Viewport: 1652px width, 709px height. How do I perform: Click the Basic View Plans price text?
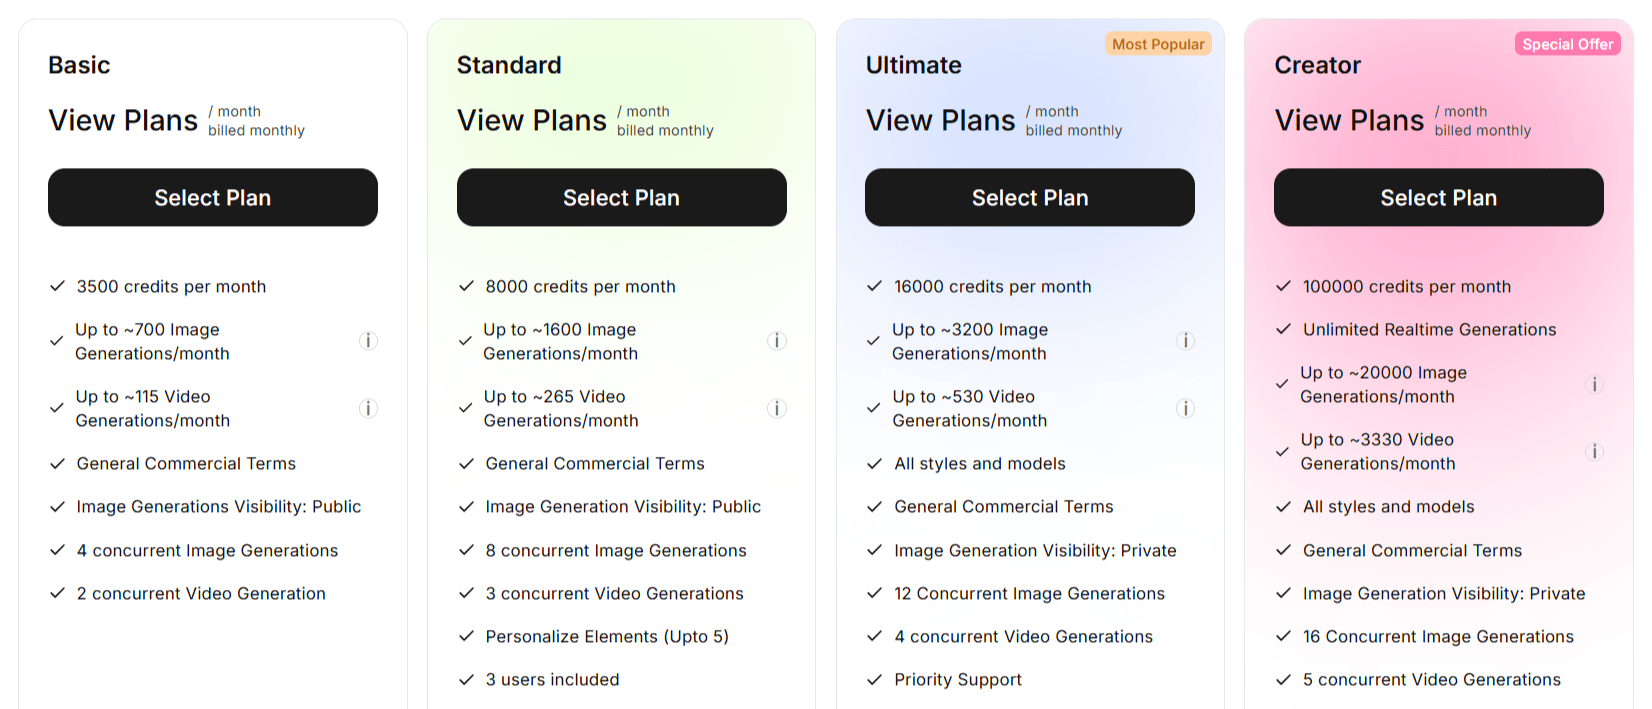click(x=123, y=121)
